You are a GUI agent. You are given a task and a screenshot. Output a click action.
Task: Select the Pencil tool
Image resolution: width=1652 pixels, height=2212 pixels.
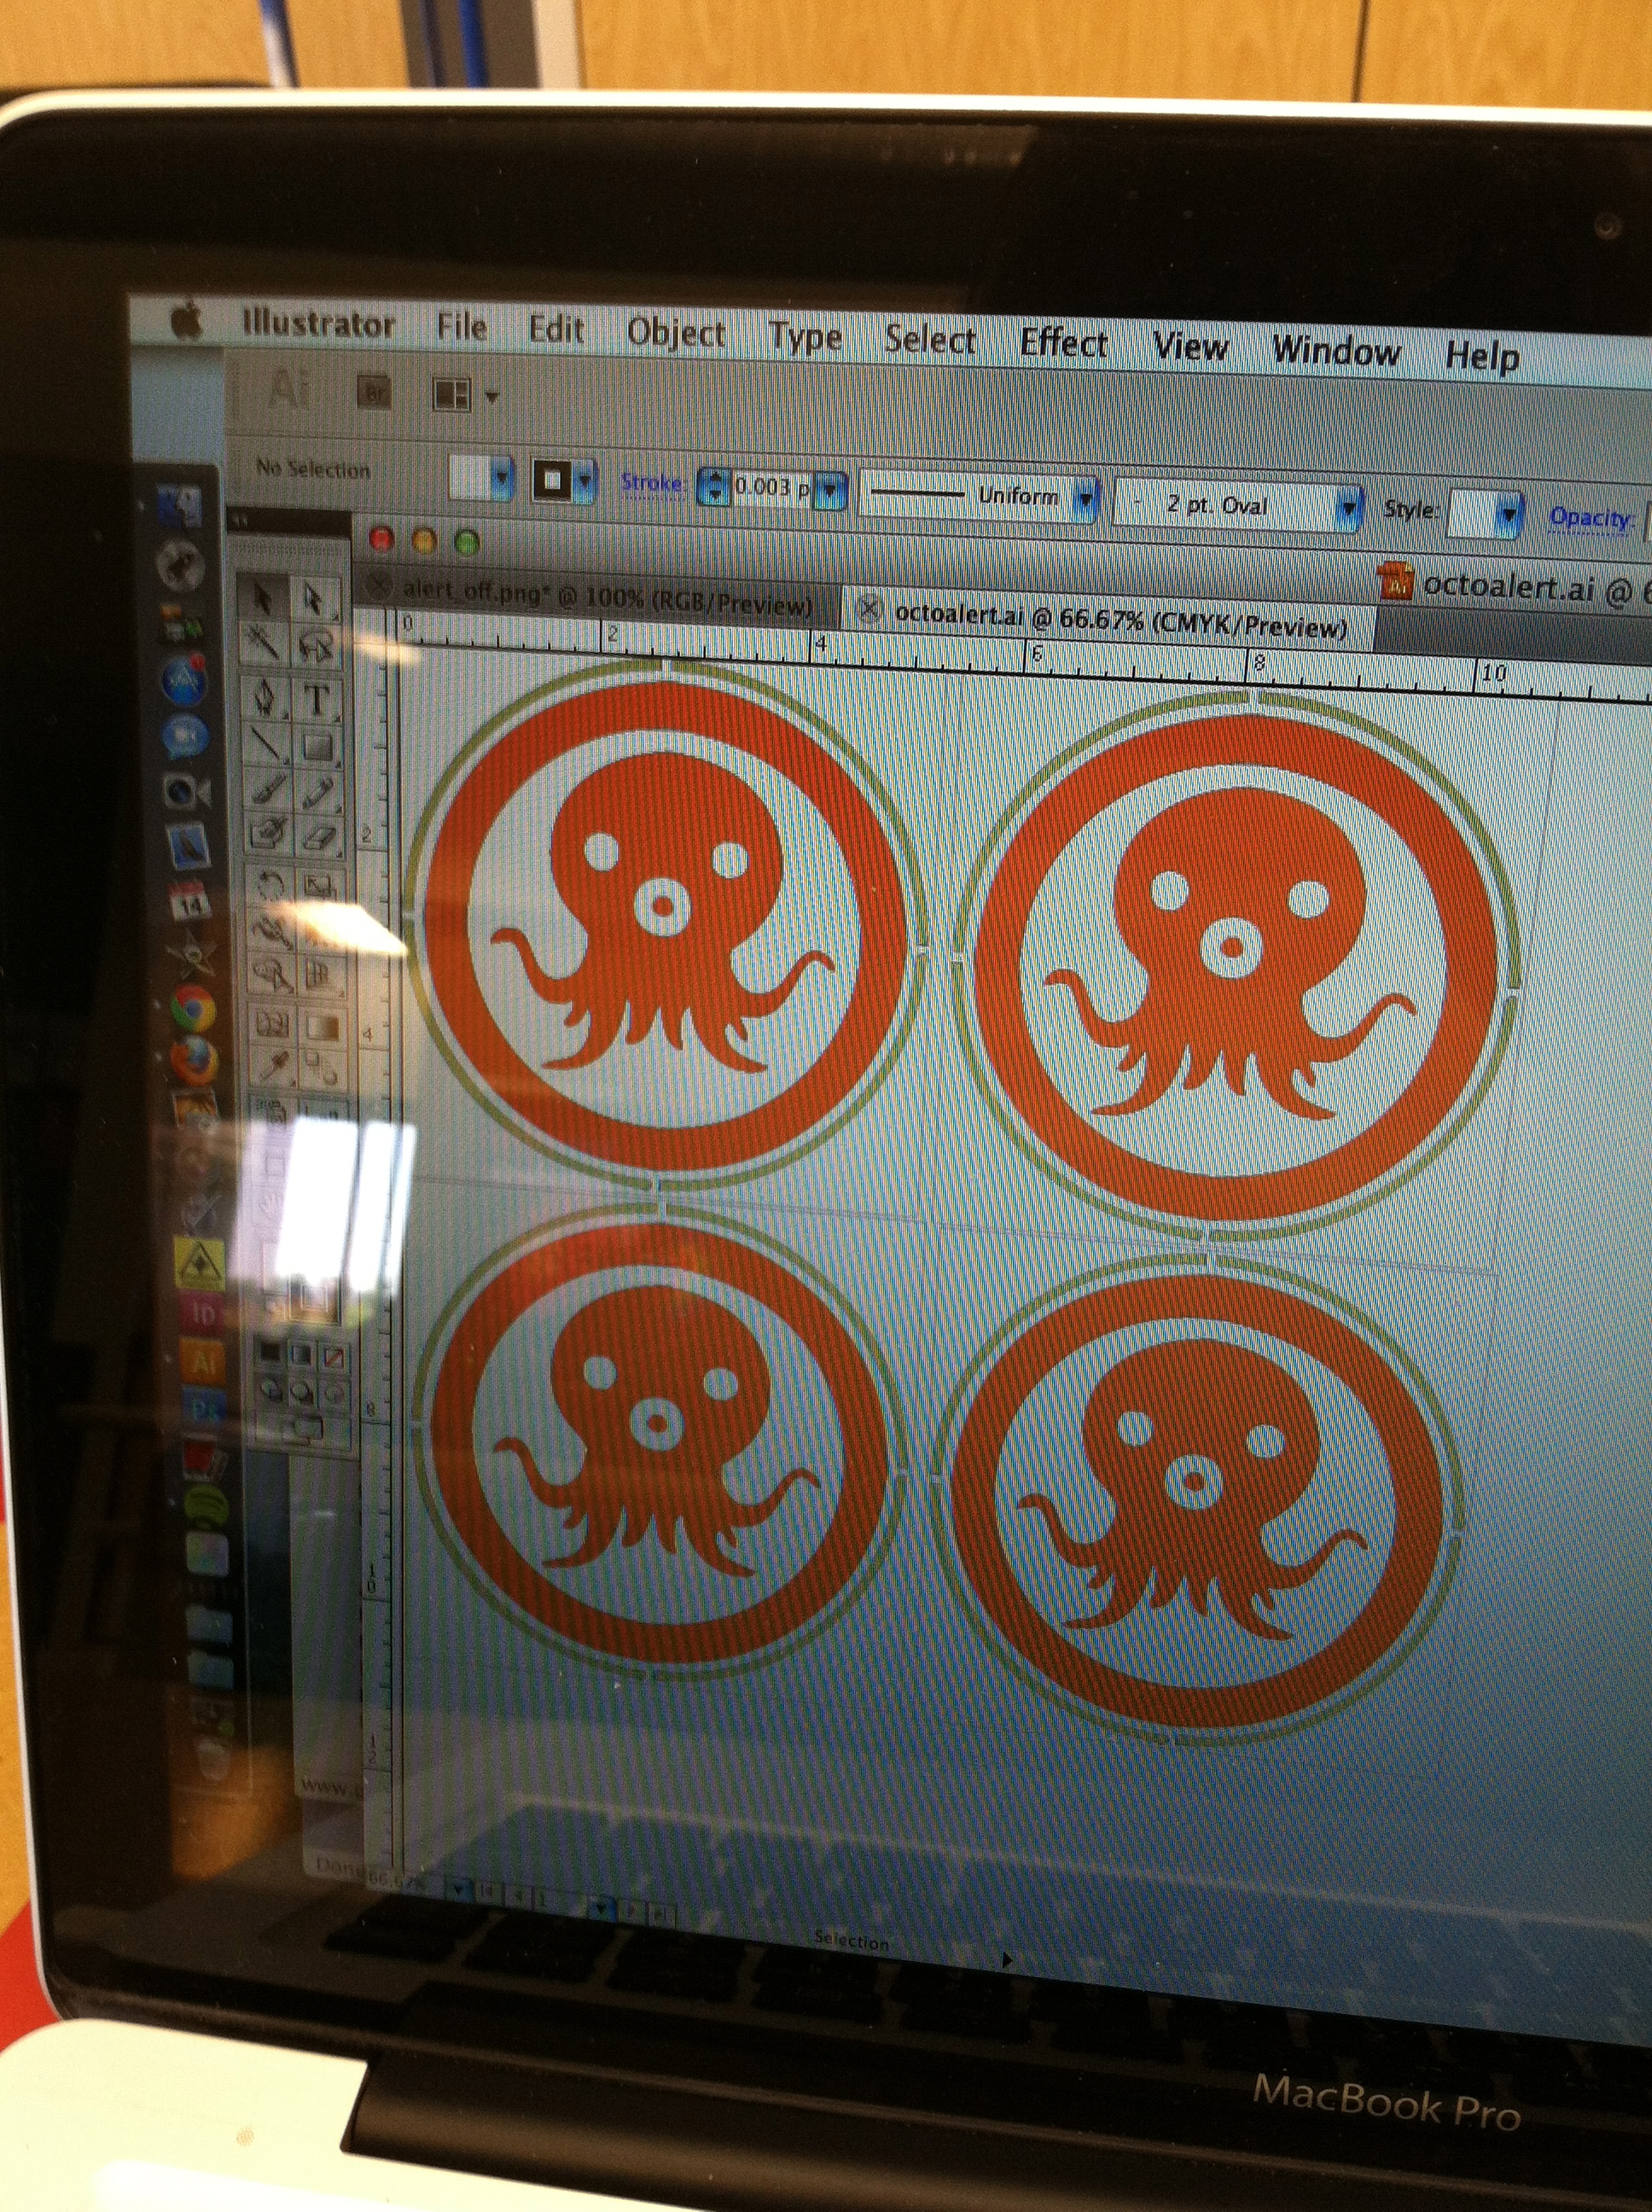click(x=319, y=791)
